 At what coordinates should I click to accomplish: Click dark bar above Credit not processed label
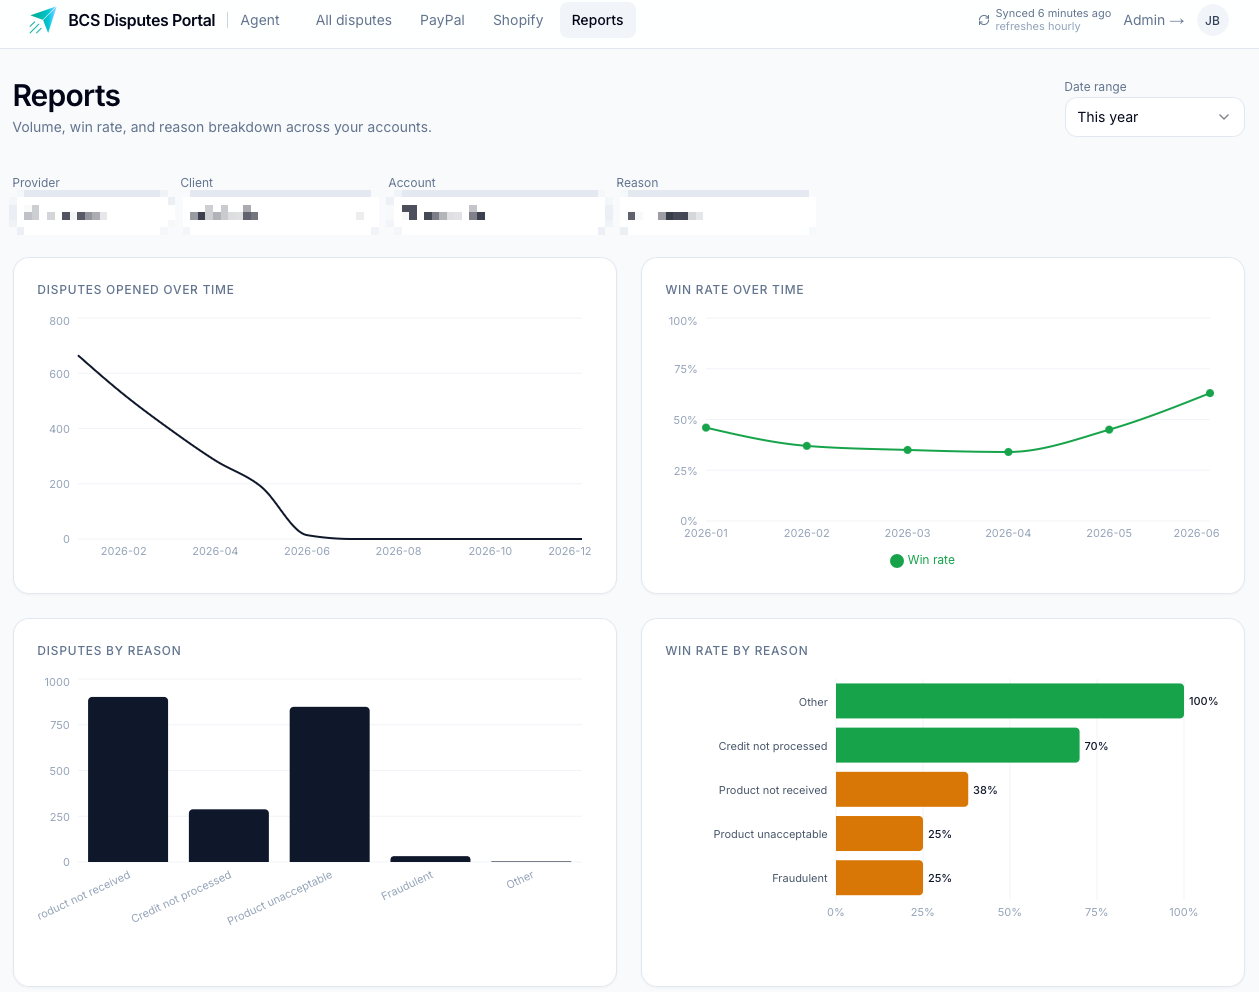point(229,835)
